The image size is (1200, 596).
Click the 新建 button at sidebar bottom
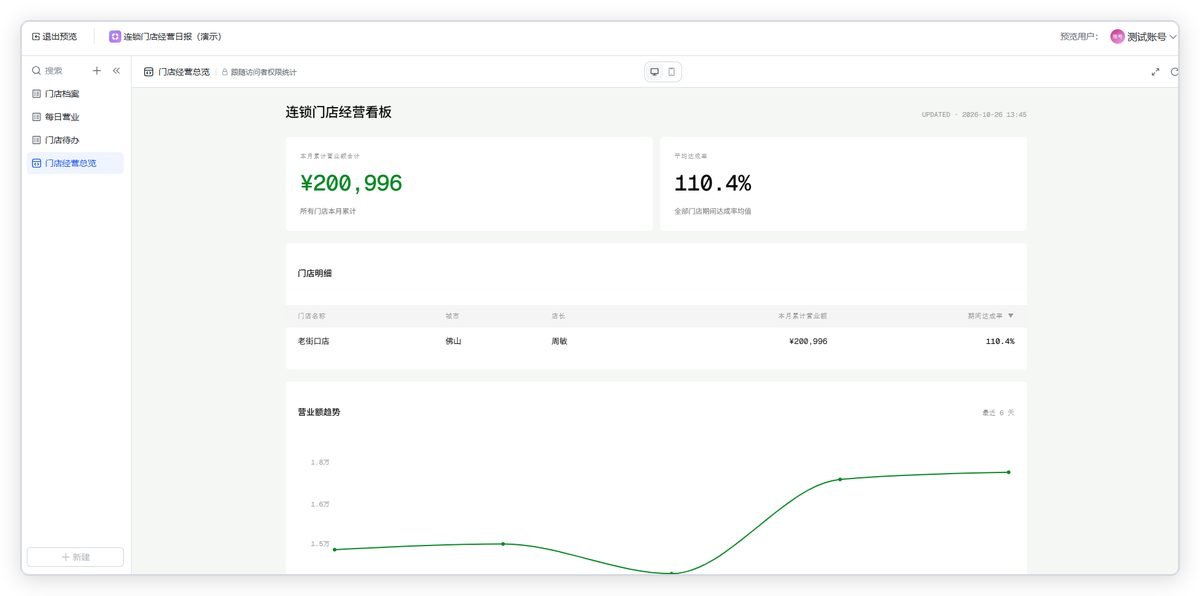[75, 557]
